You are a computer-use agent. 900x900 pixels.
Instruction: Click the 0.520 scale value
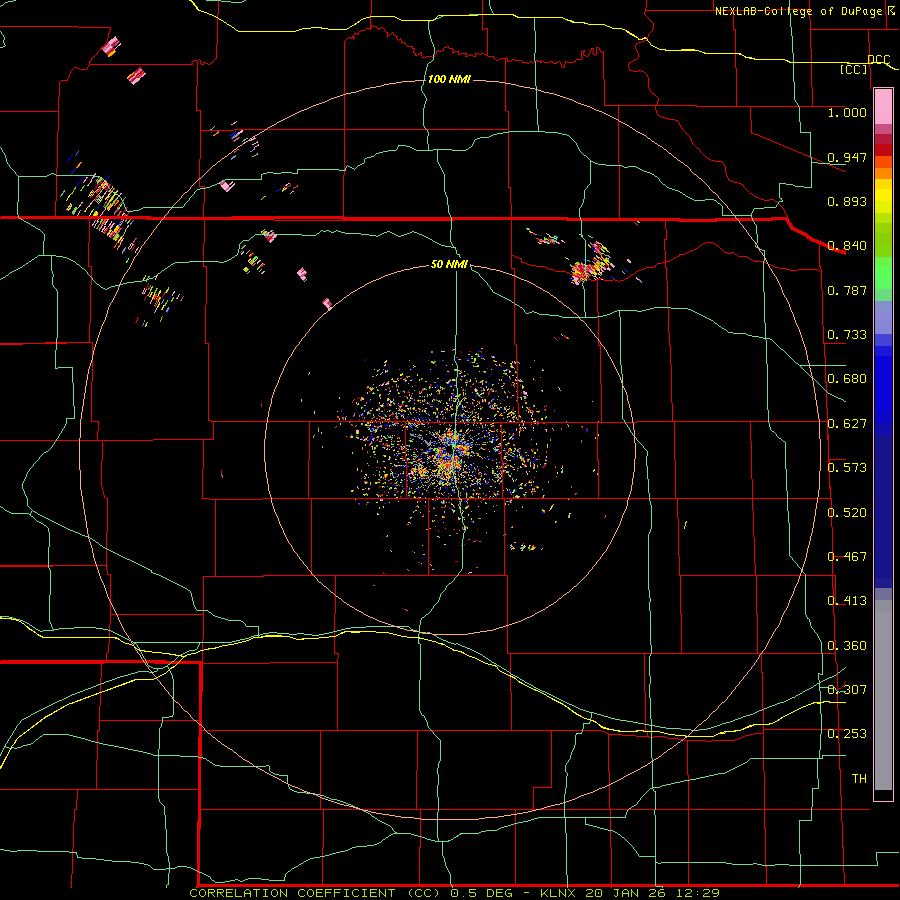(x=847, y=513)
